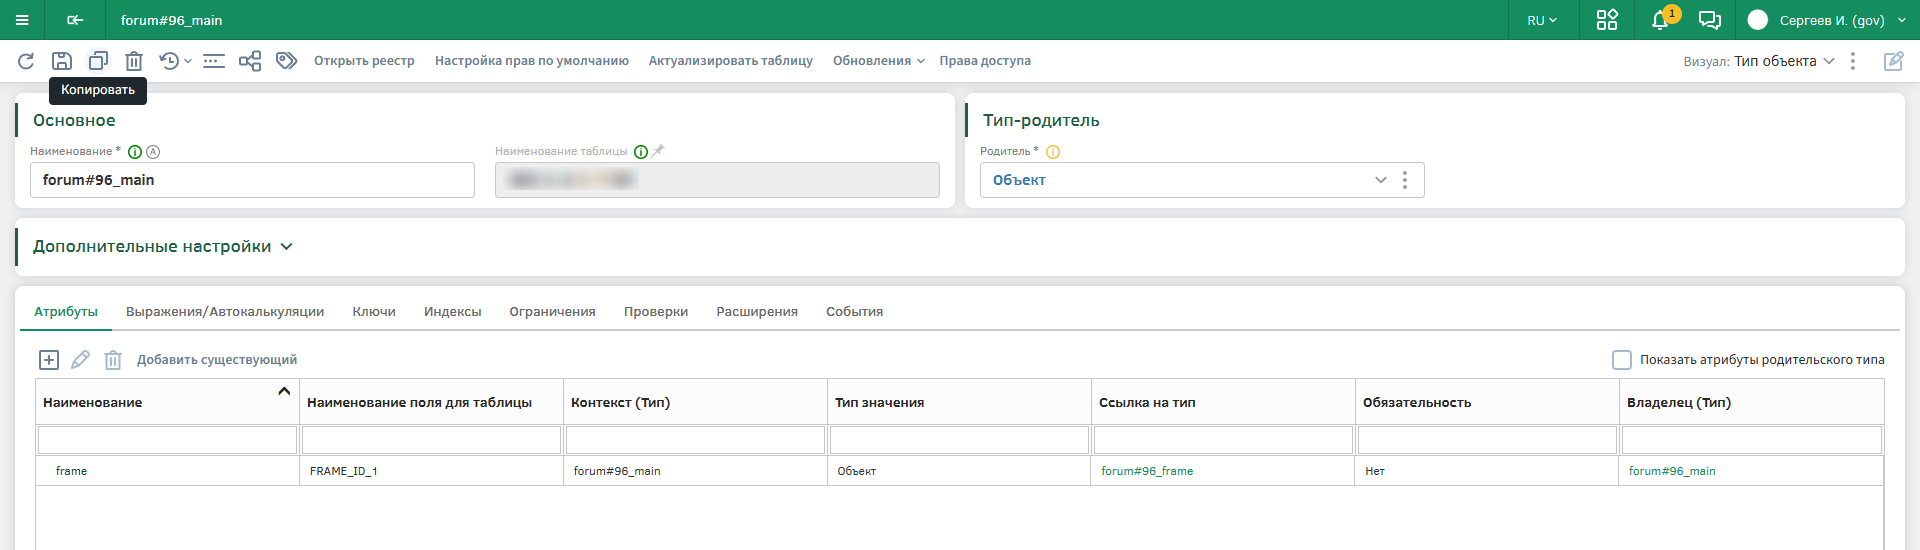
Task: Switch to the Индексы tab
Action: click(x=452, y=312)
